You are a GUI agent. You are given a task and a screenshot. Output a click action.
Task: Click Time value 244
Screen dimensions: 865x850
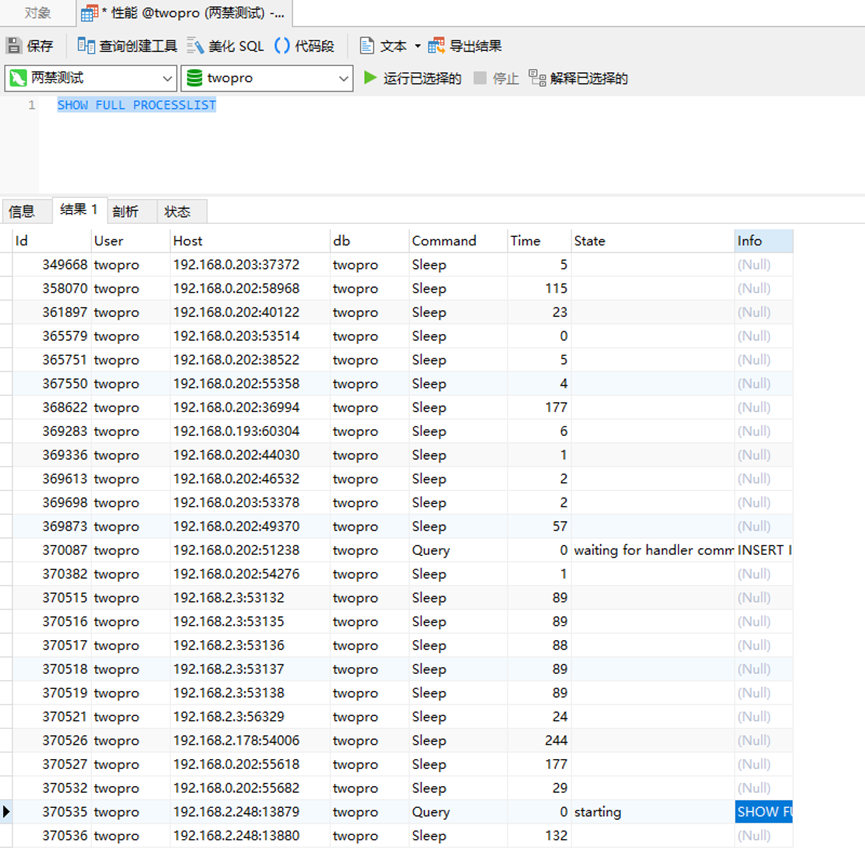[x=540, y=740]
